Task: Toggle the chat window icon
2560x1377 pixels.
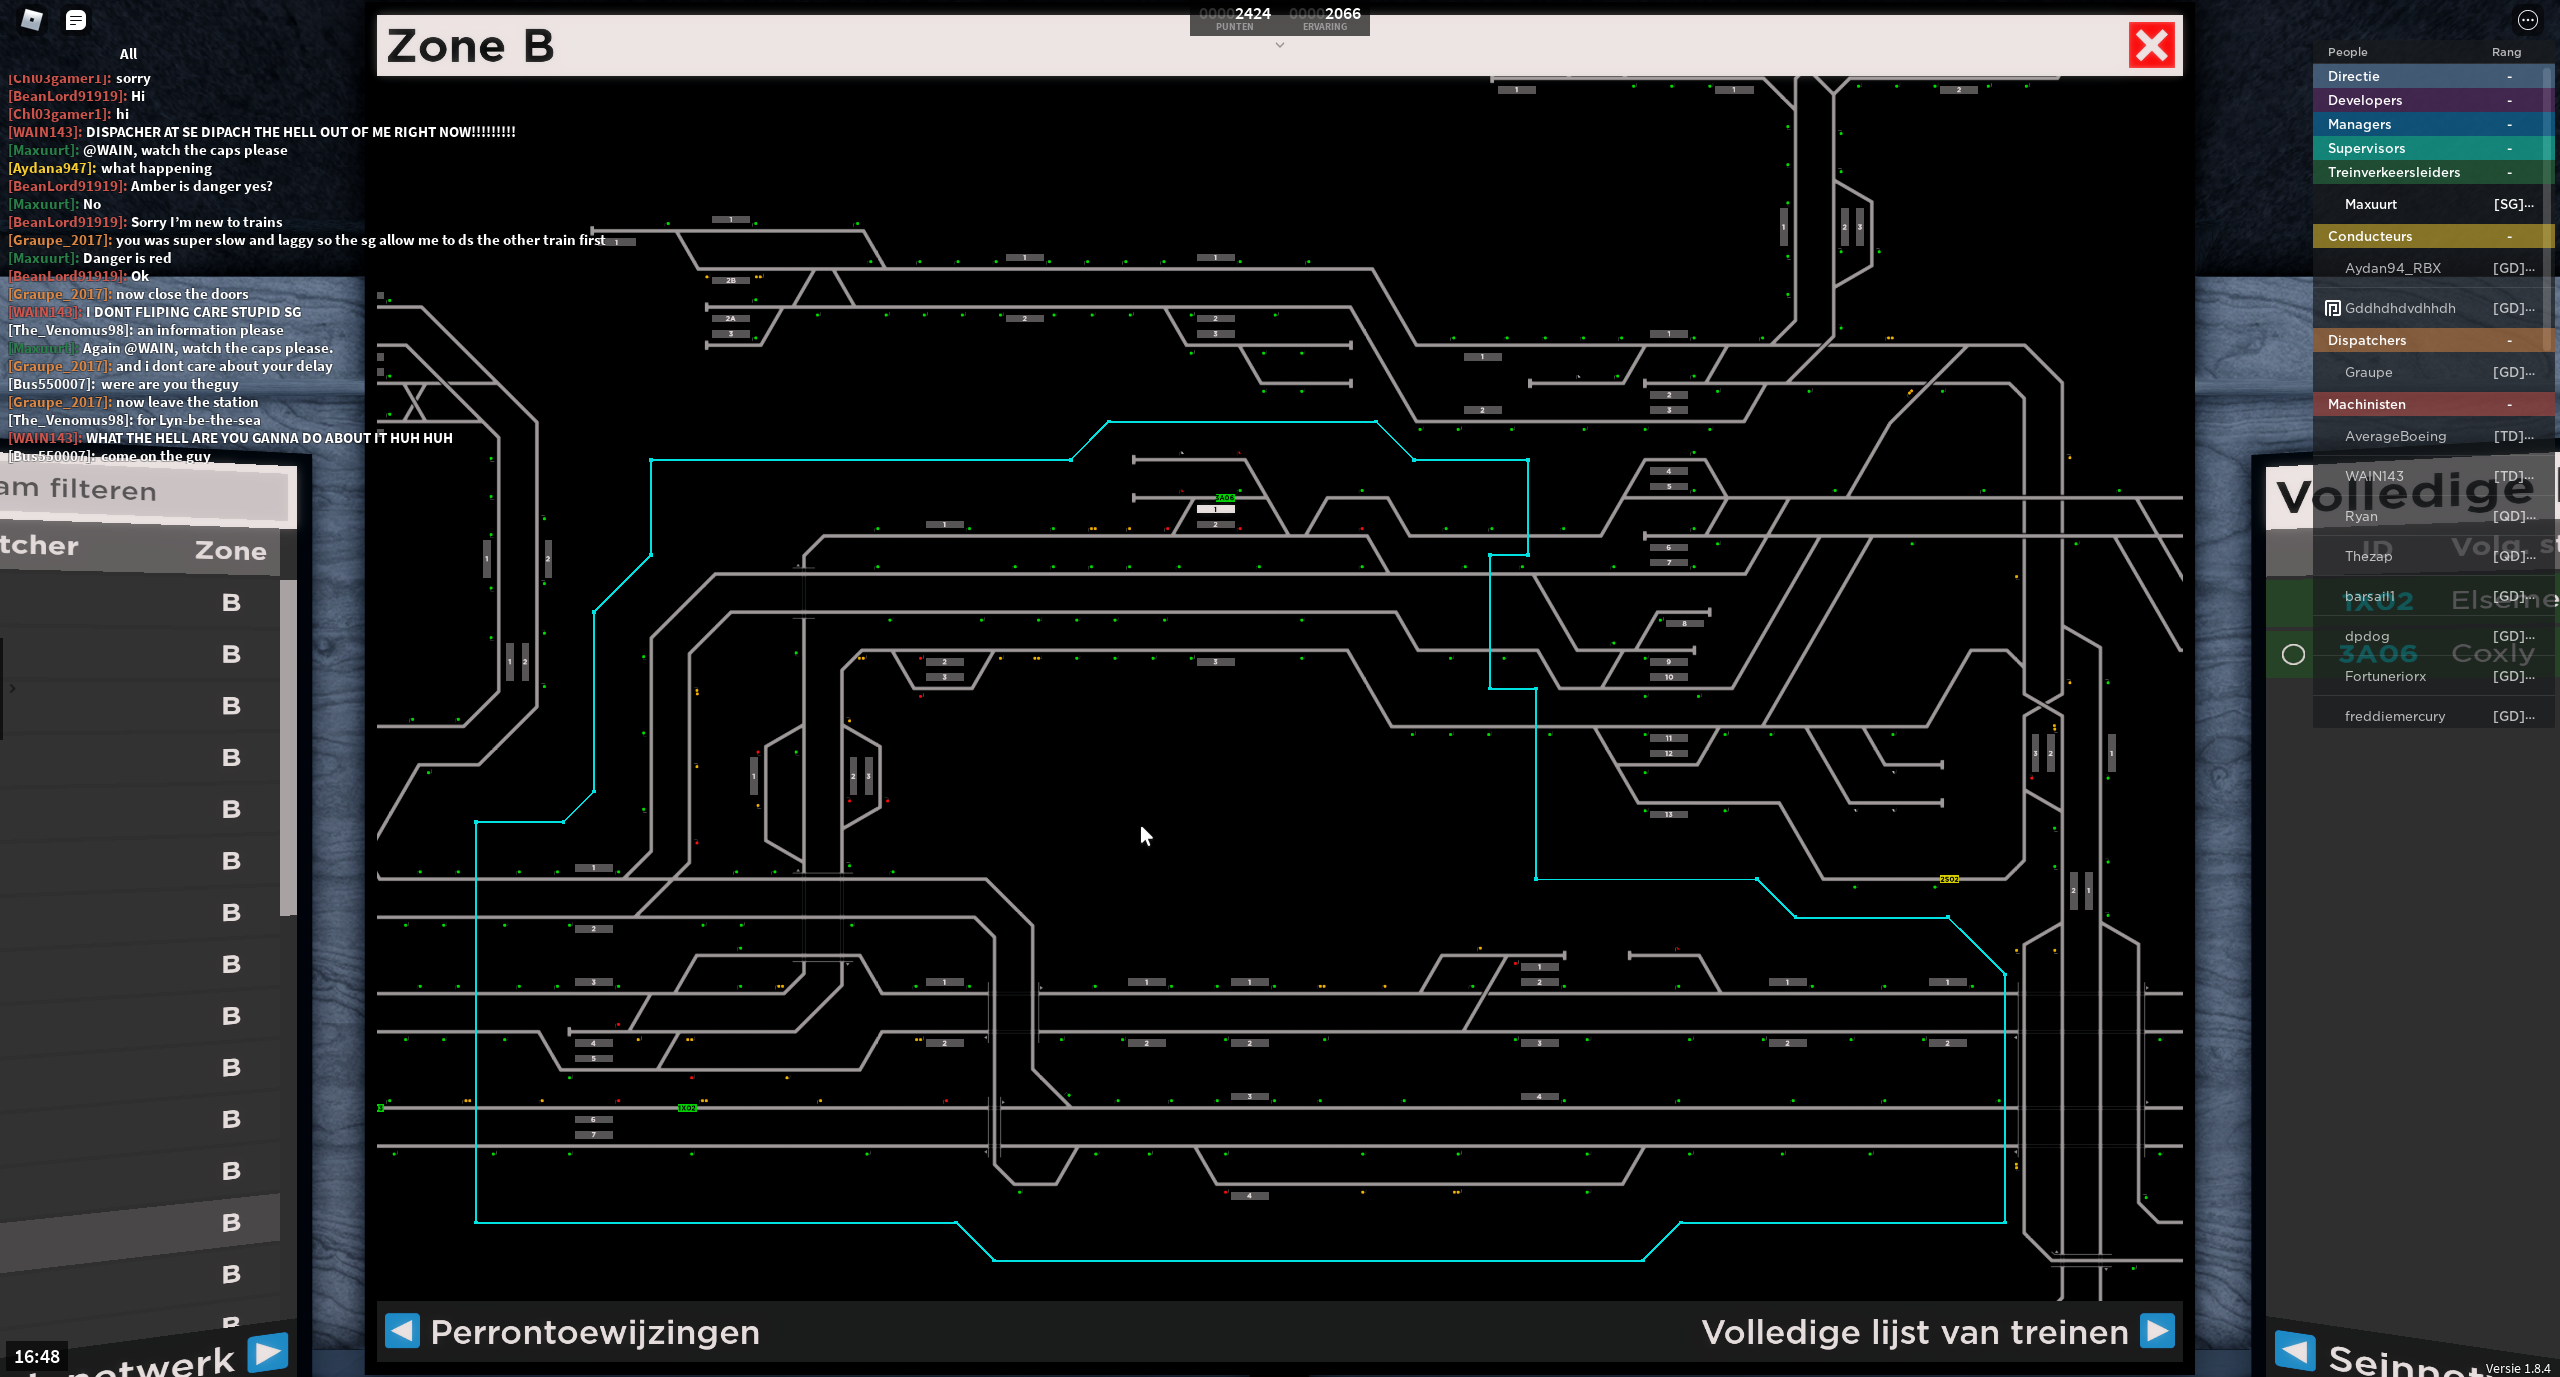Action: [x=76, y=20]
